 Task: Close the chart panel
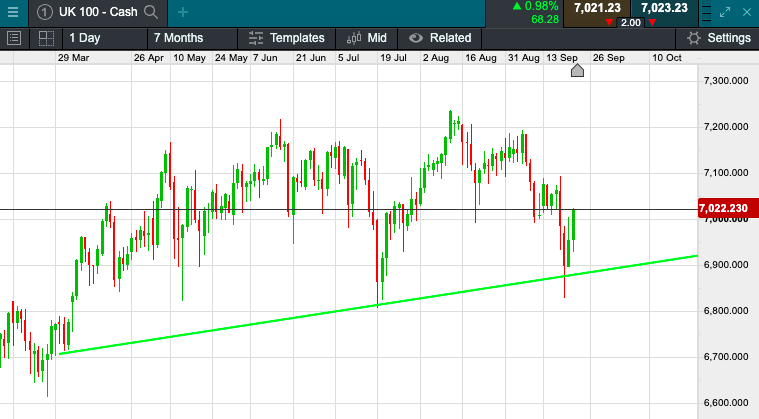click(x=749, y=12)
